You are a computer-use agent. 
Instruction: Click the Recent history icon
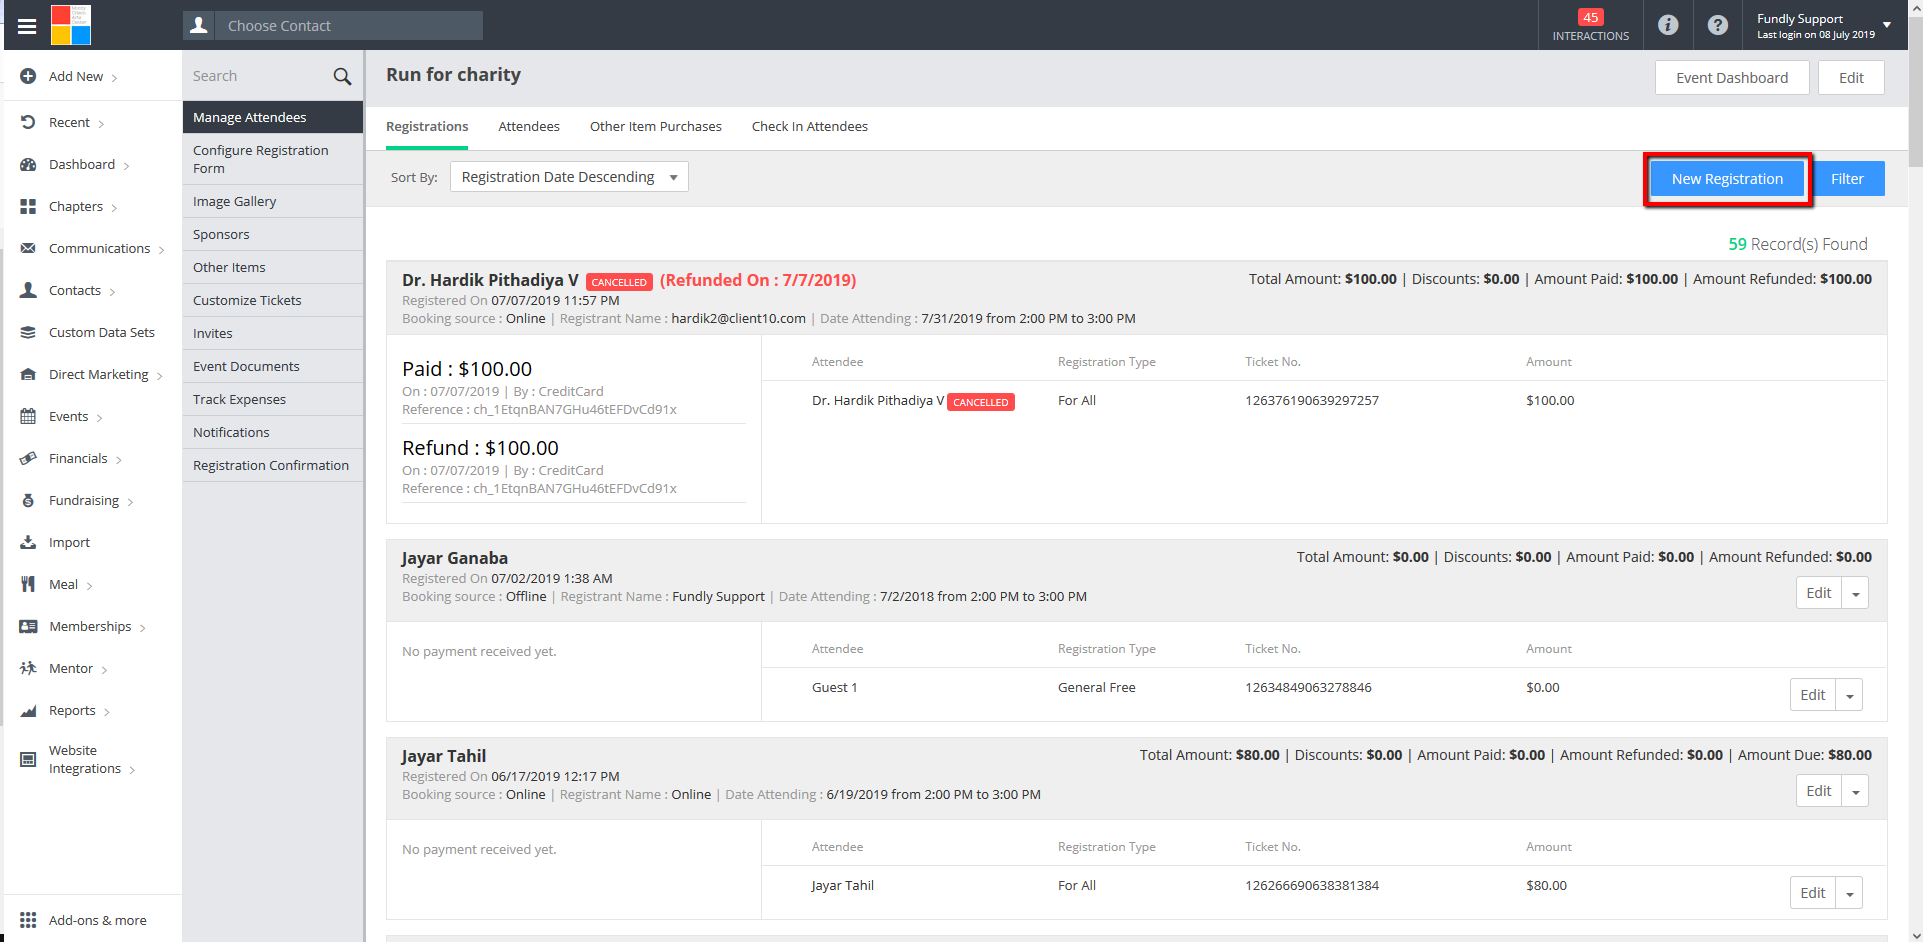coord(28,122)
